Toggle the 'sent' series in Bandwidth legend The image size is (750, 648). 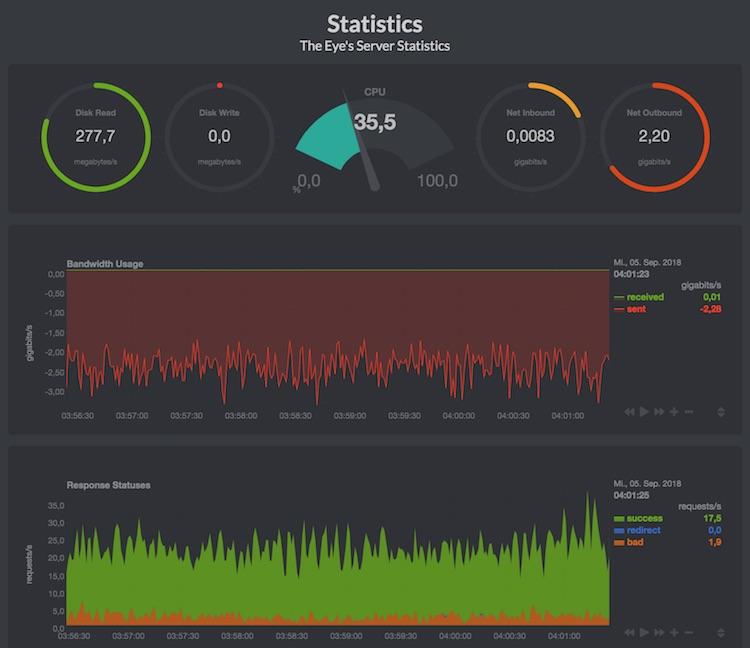636,309
